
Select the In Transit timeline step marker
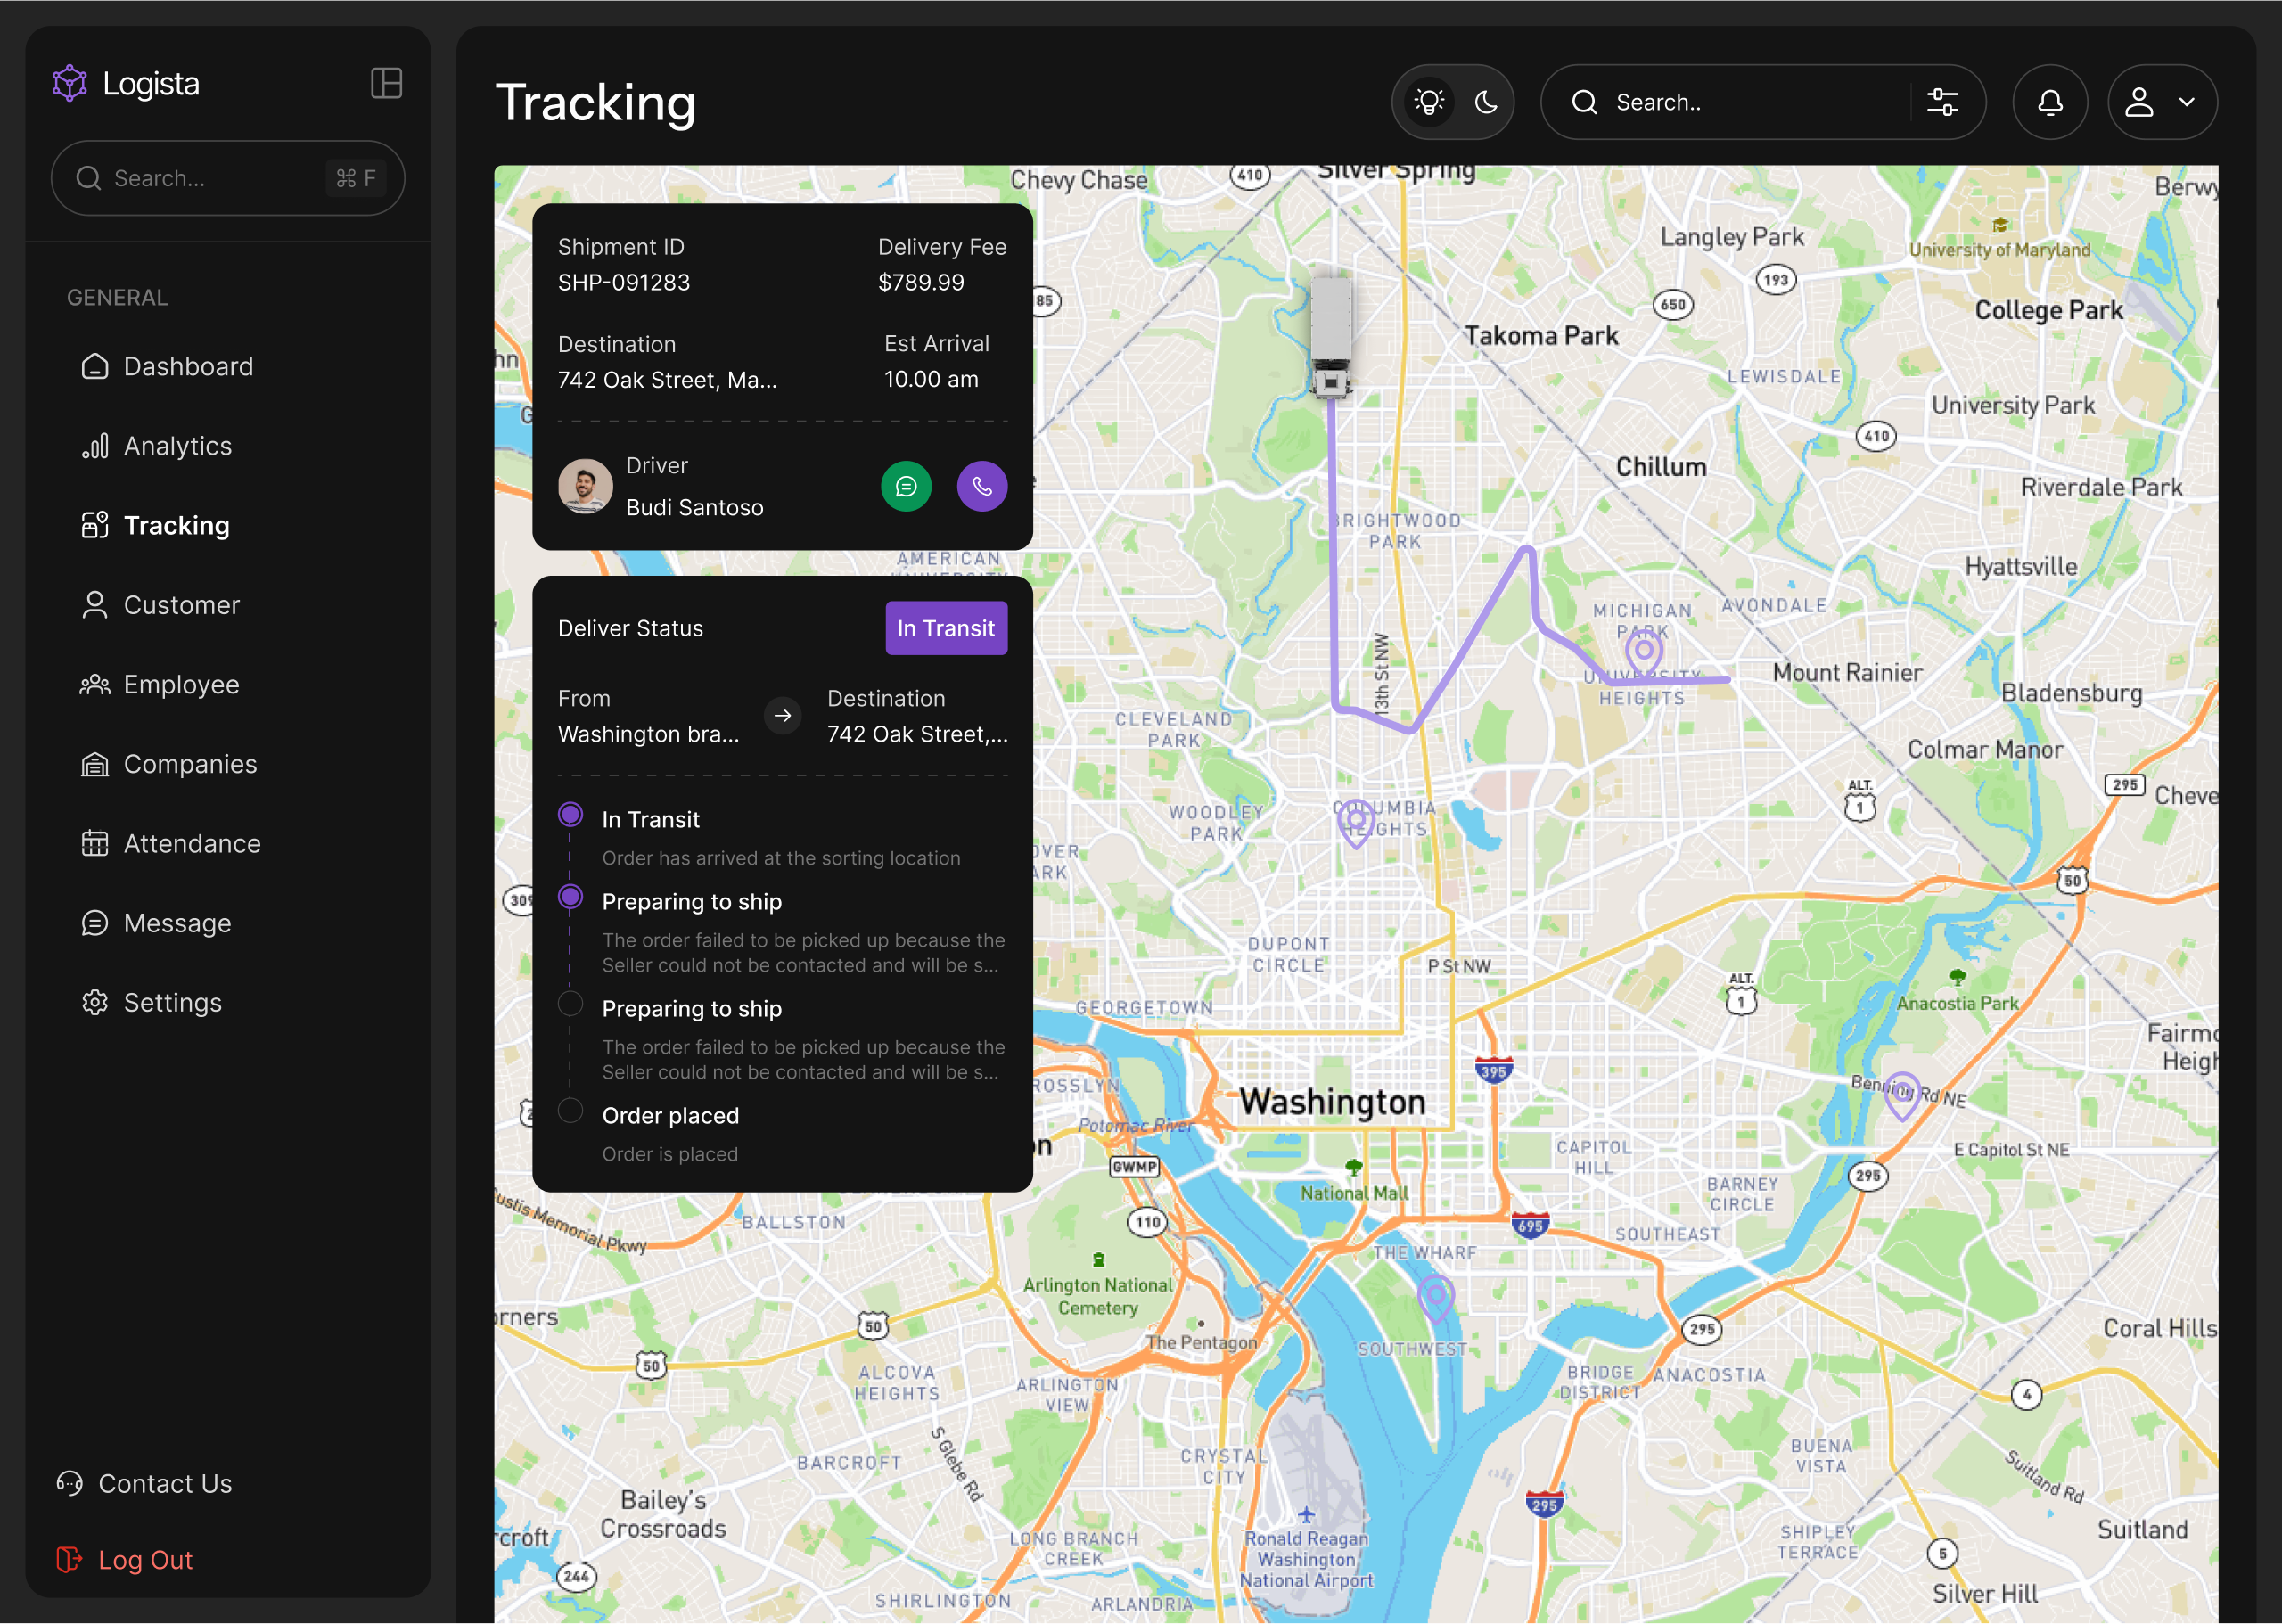click(570, 815)
